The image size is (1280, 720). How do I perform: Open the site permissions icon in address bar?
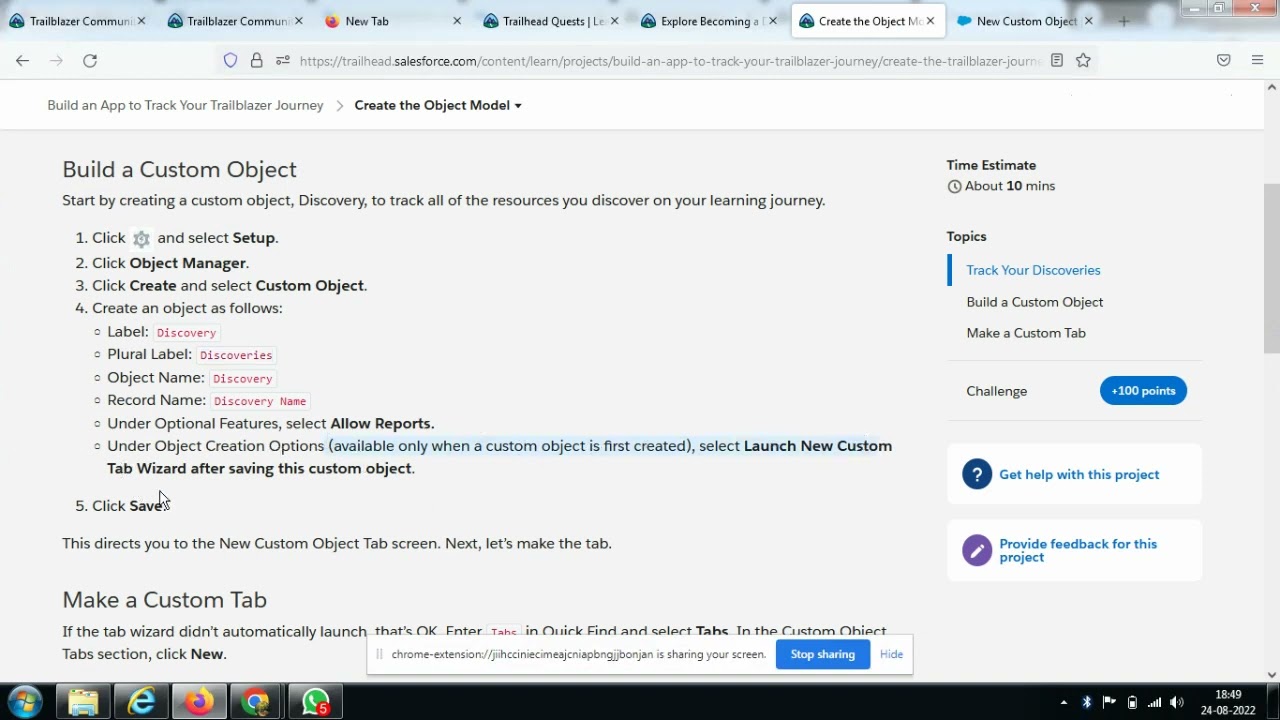click(281, 61)
